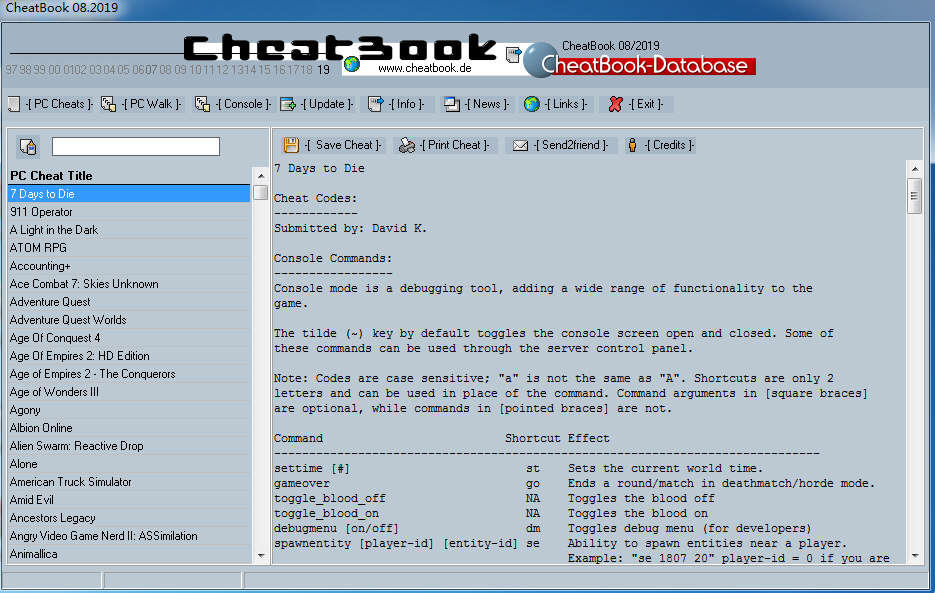Click the [ PC Cheats ] label
The height and width of the screenshot is (593, 935).
point(59,104)
